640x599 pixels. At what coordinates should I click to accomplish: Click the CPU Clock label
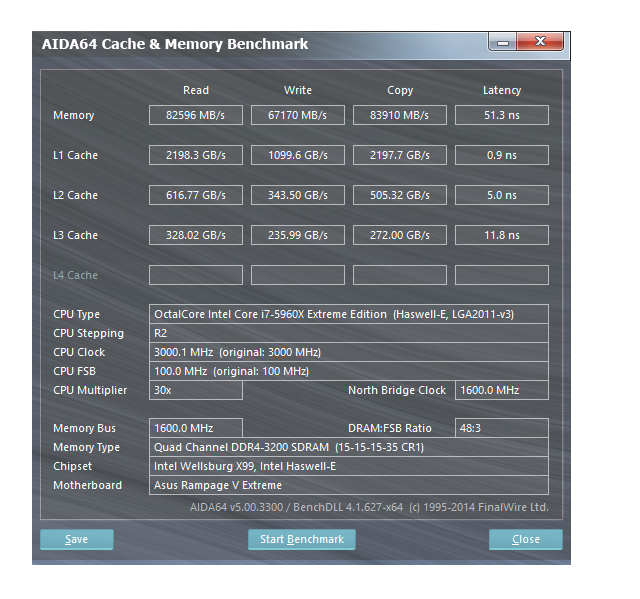pyautogui.click(x=79, y=352)
